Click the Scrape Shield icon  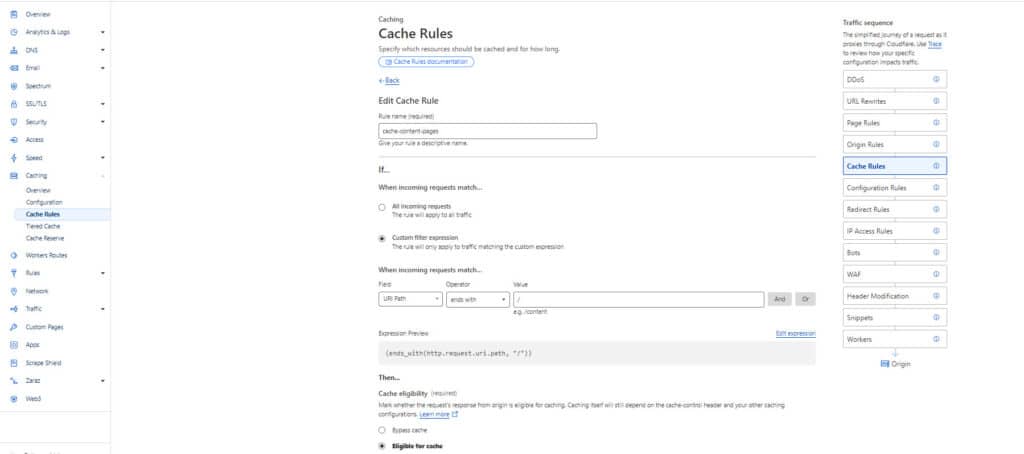click(x=14, y=363)
